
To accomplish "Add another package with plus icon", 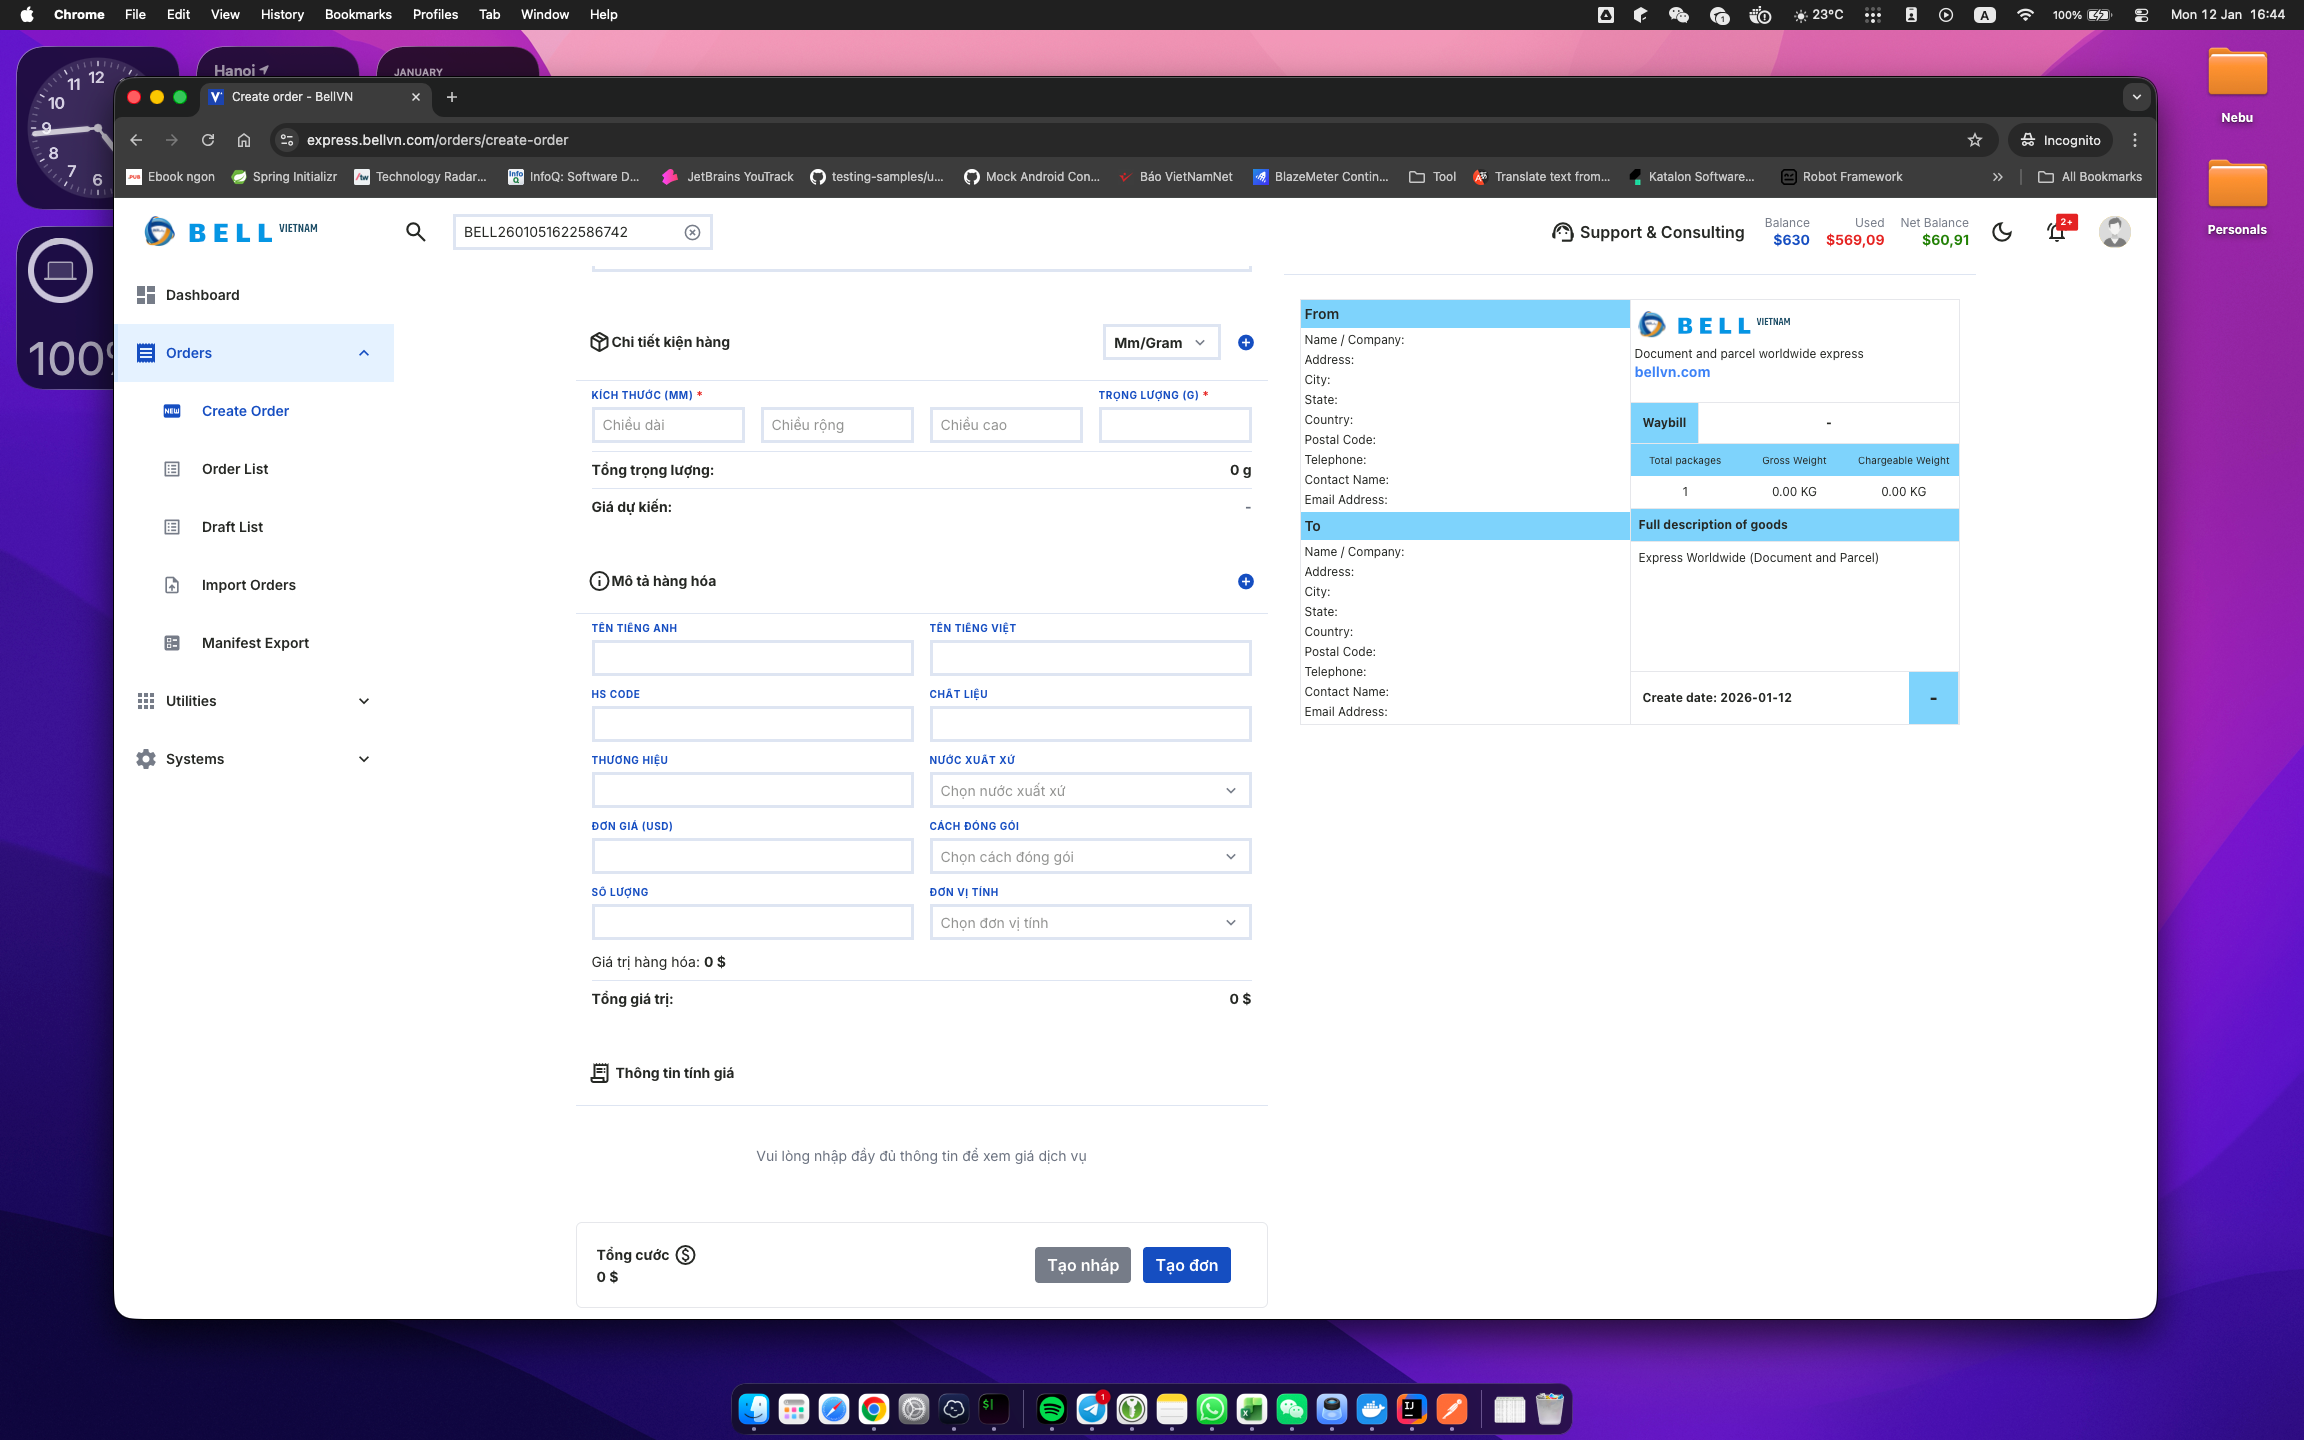I will [1246, 342].
